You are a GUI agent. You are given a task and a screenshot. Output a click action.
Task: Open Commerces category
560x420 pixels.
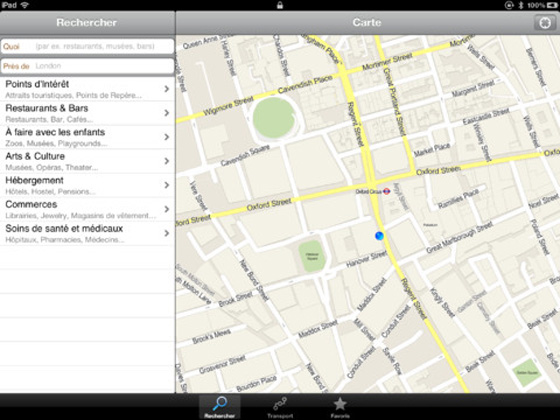[88, 209]
